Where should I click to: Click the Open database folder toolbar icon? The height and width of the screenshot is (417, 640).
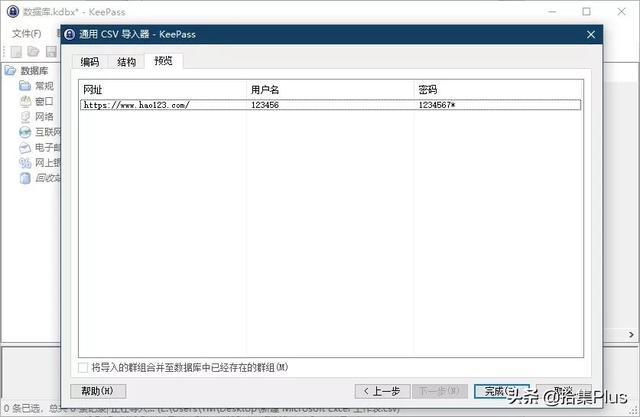(x=33, y=51)
